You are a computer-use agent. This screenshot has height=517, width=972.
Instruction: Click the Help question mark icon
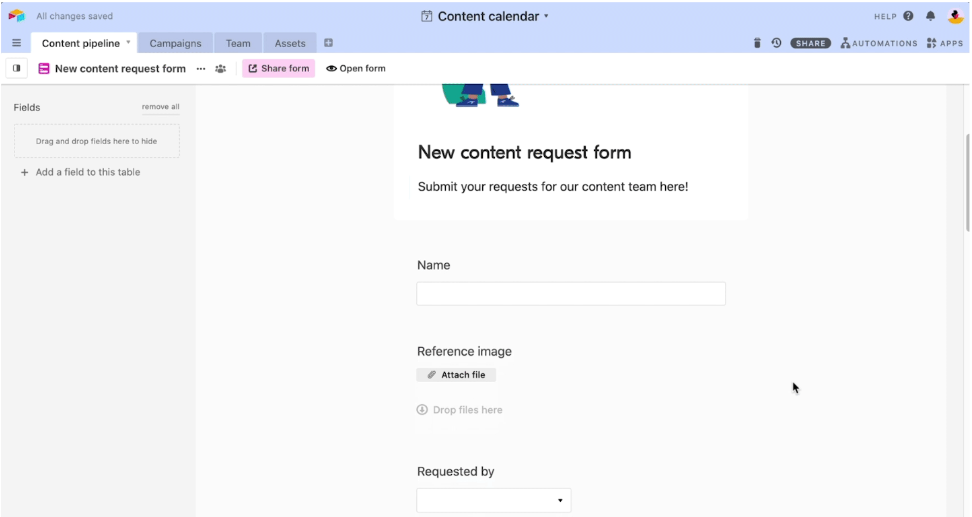pos(908,16)
